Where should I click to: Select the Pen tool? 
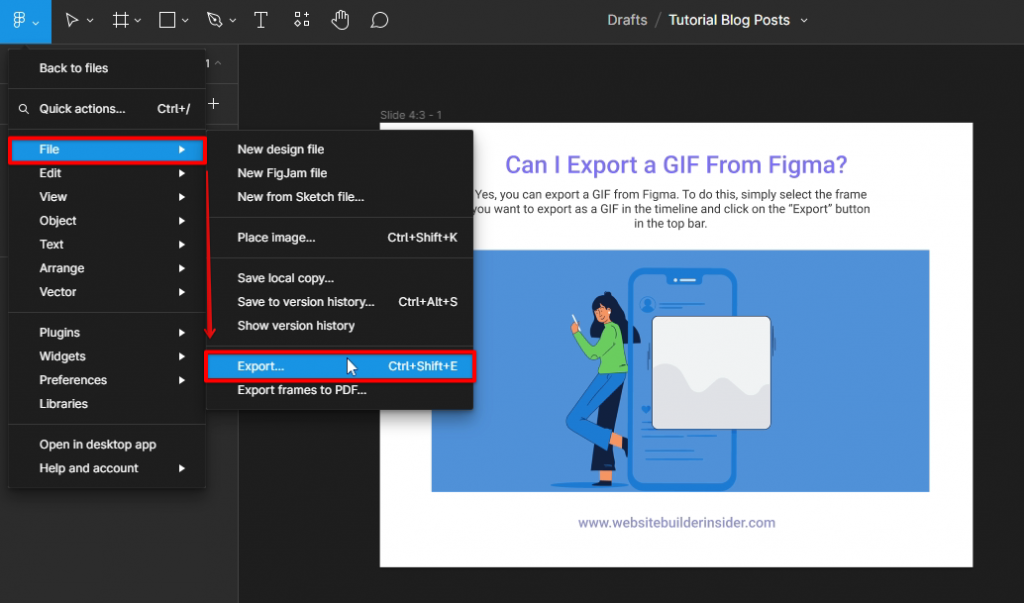coord(214,20)
